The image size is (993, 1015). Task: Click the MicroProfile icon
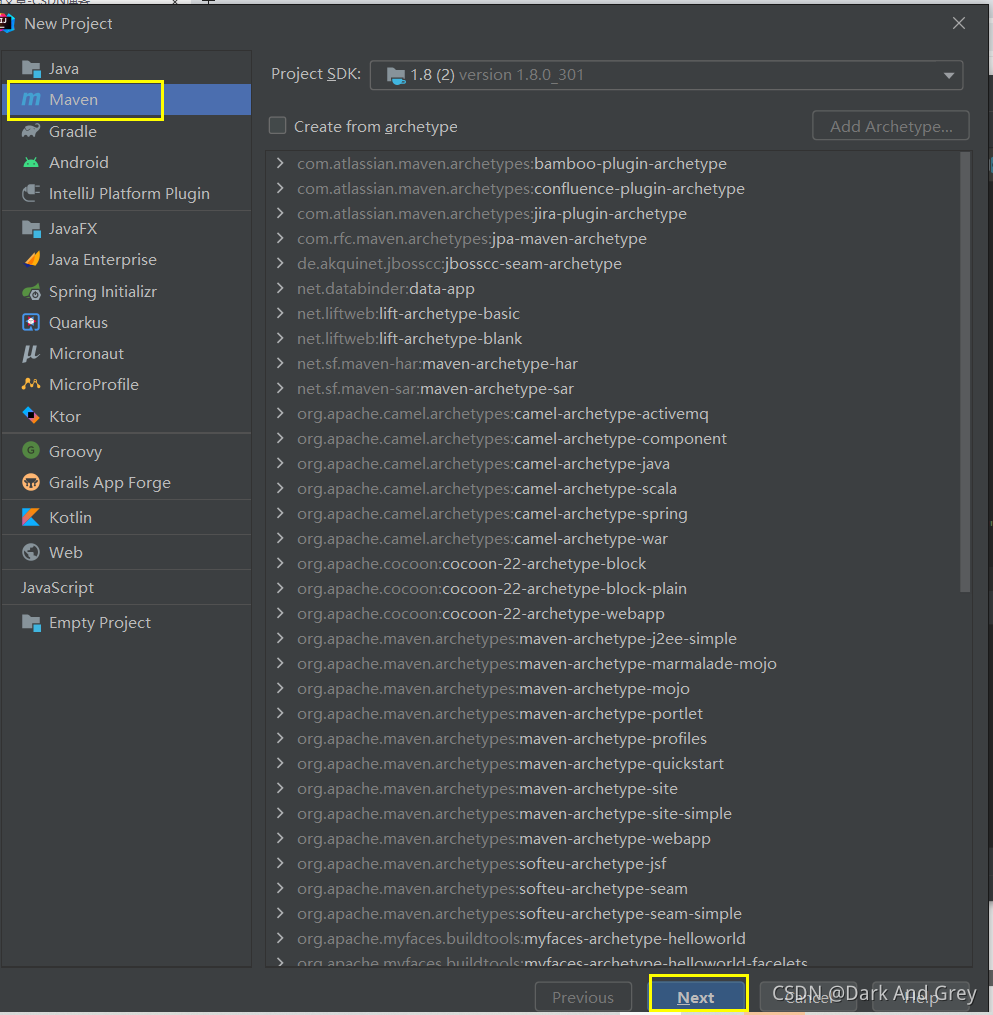[31, 385]
